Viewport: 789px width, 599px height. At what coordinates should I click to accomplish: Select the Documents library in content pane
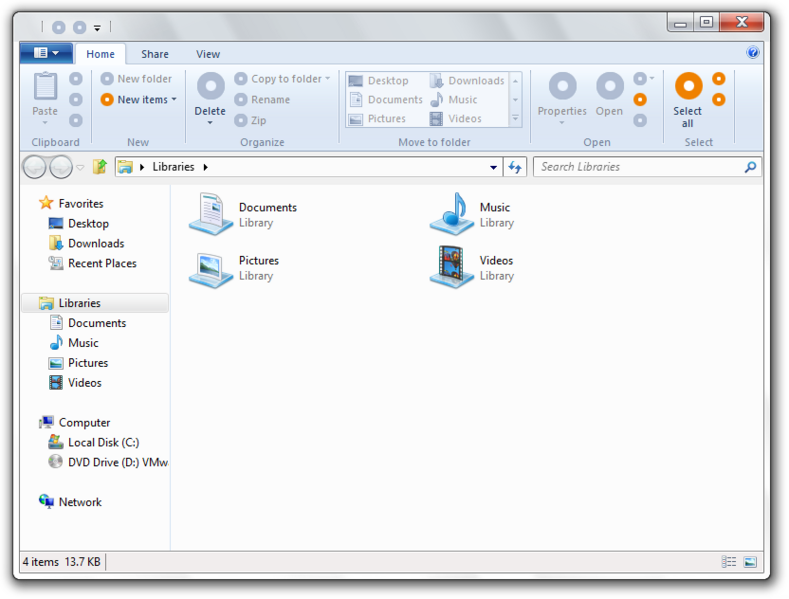[x=243, y=214]
